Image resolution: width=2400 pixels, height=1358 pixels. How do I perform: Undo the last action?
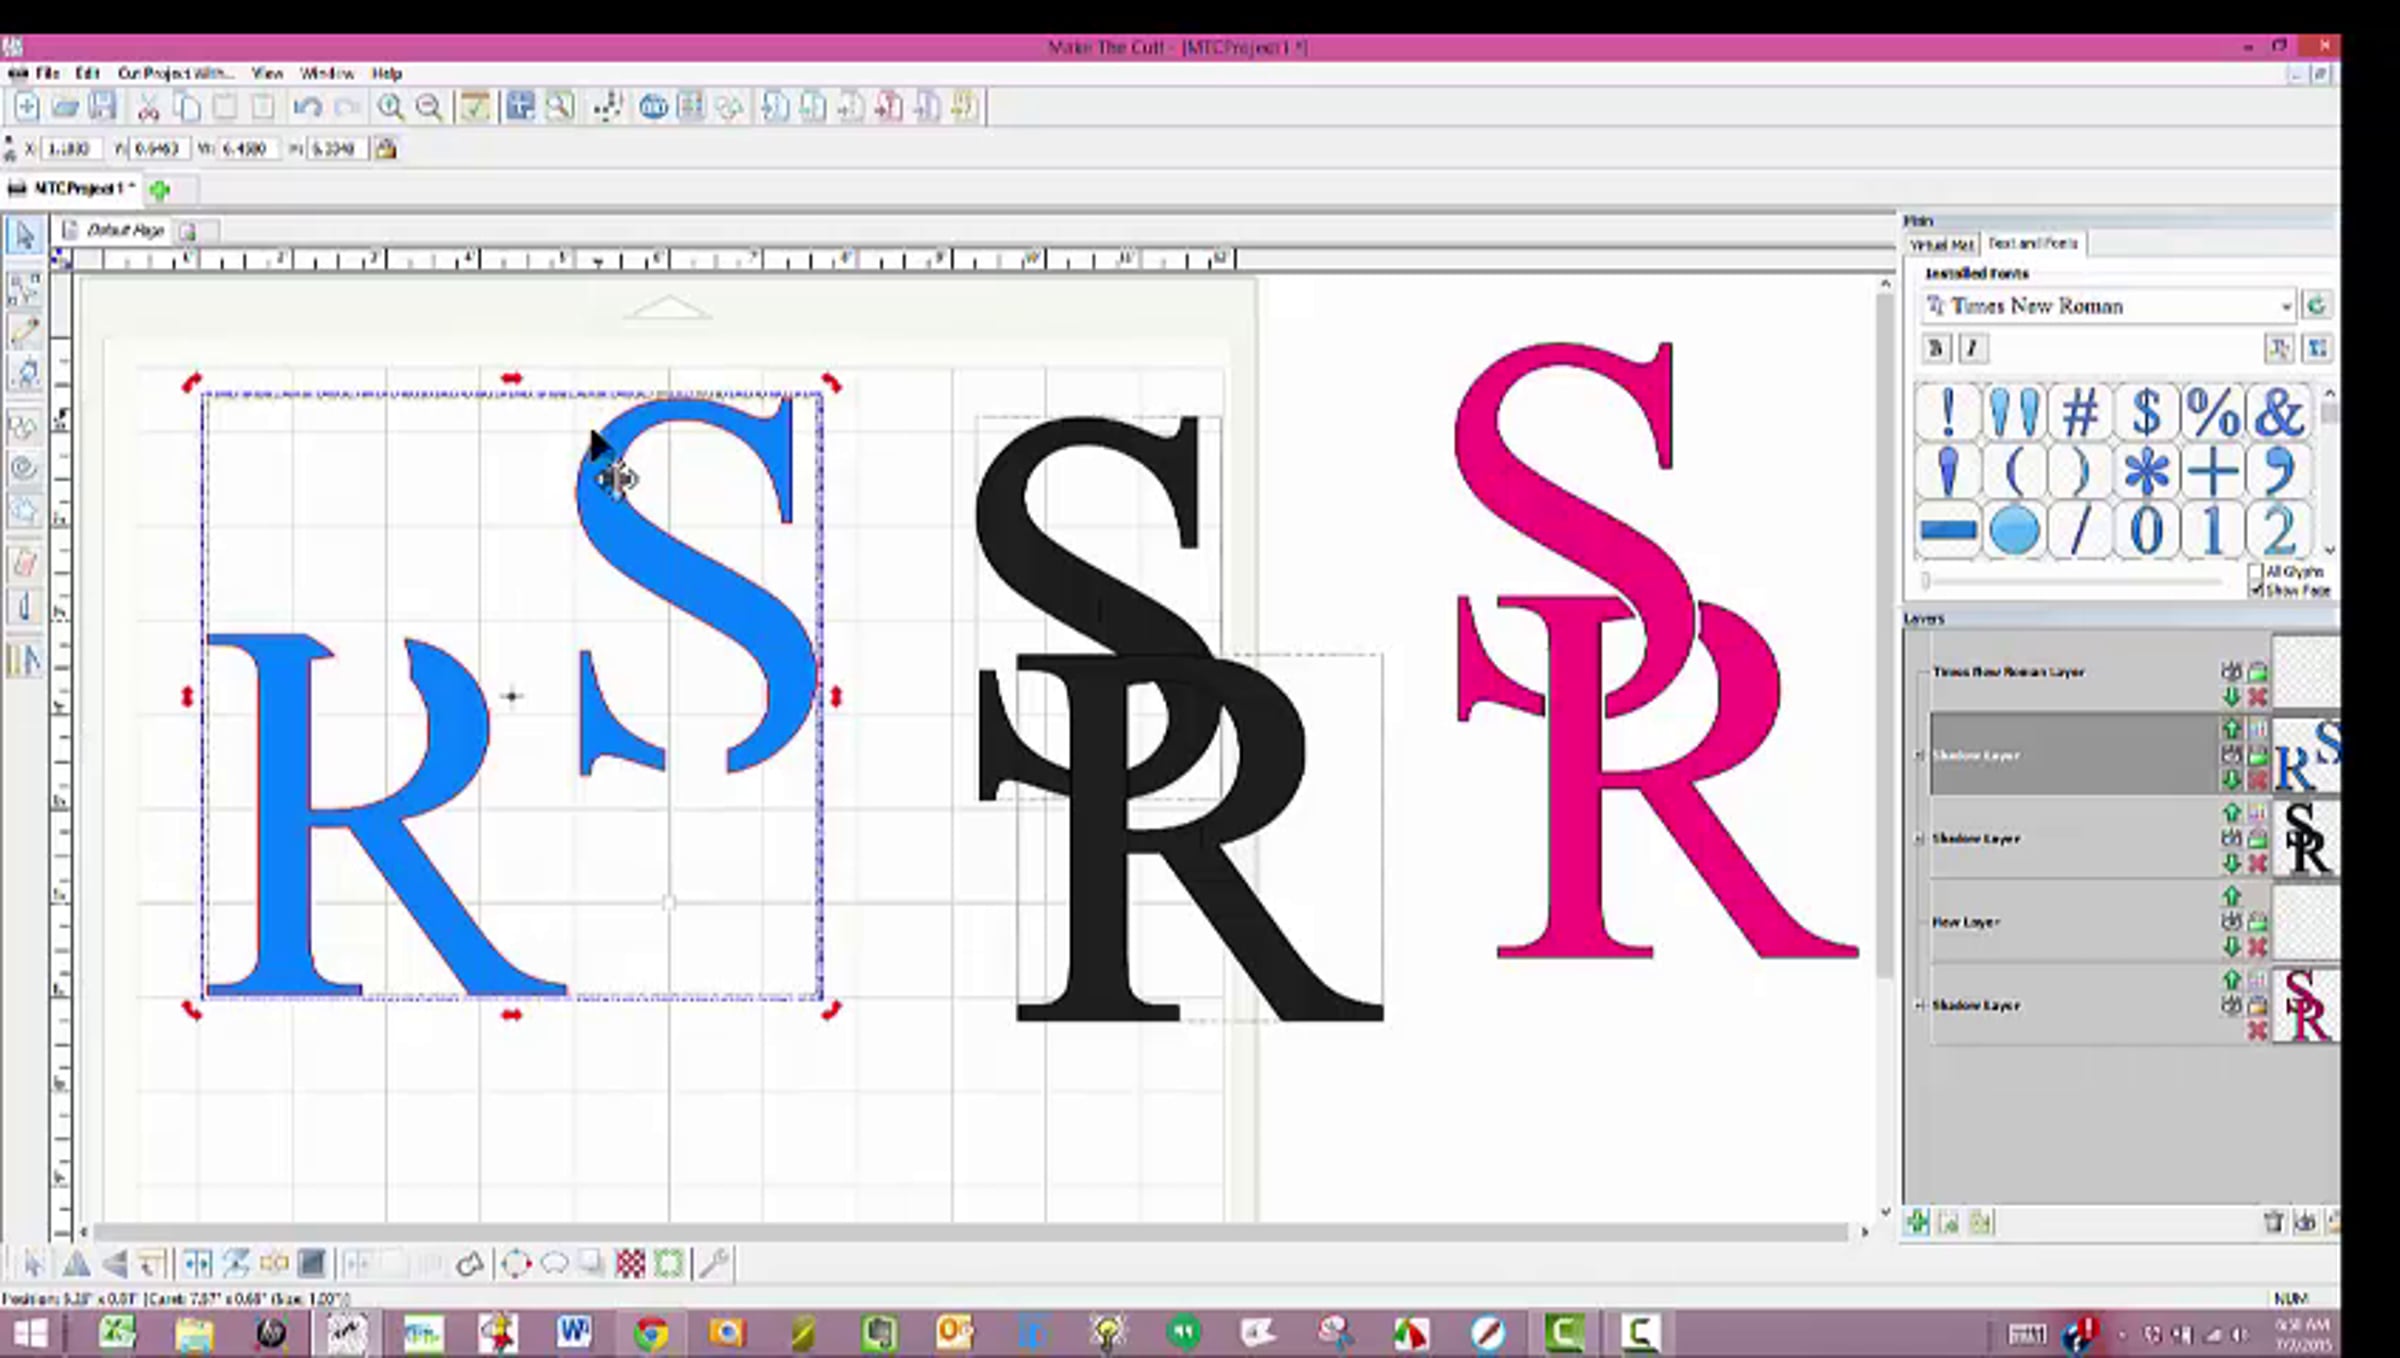coord(308,107)
